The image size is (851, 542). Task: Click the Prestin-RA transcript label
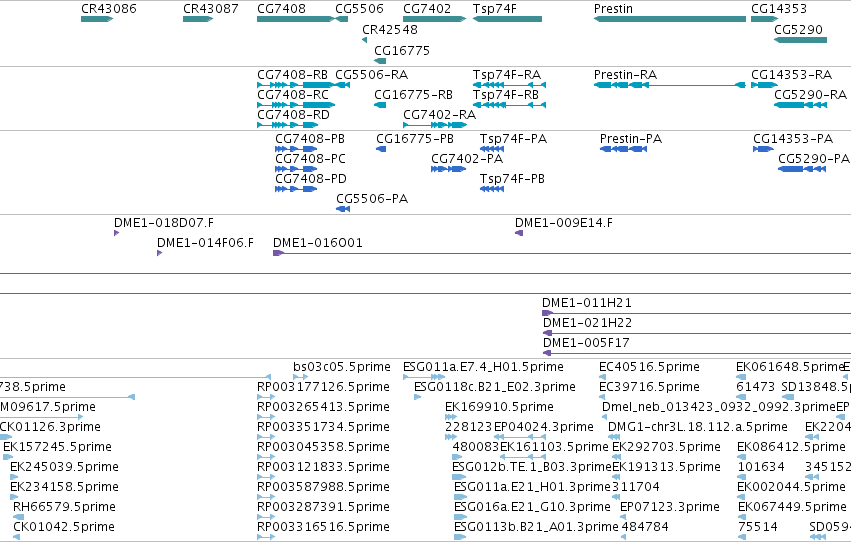(x=625, y=74)
